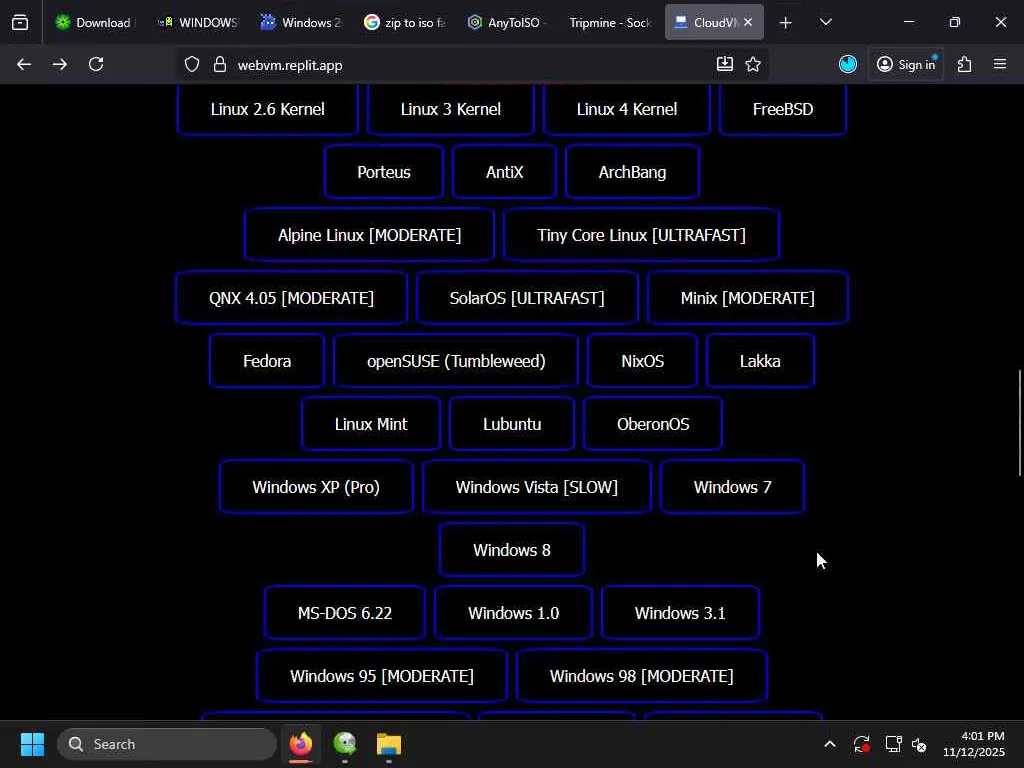Open the extensions puzzle icon

click(965, 64)
